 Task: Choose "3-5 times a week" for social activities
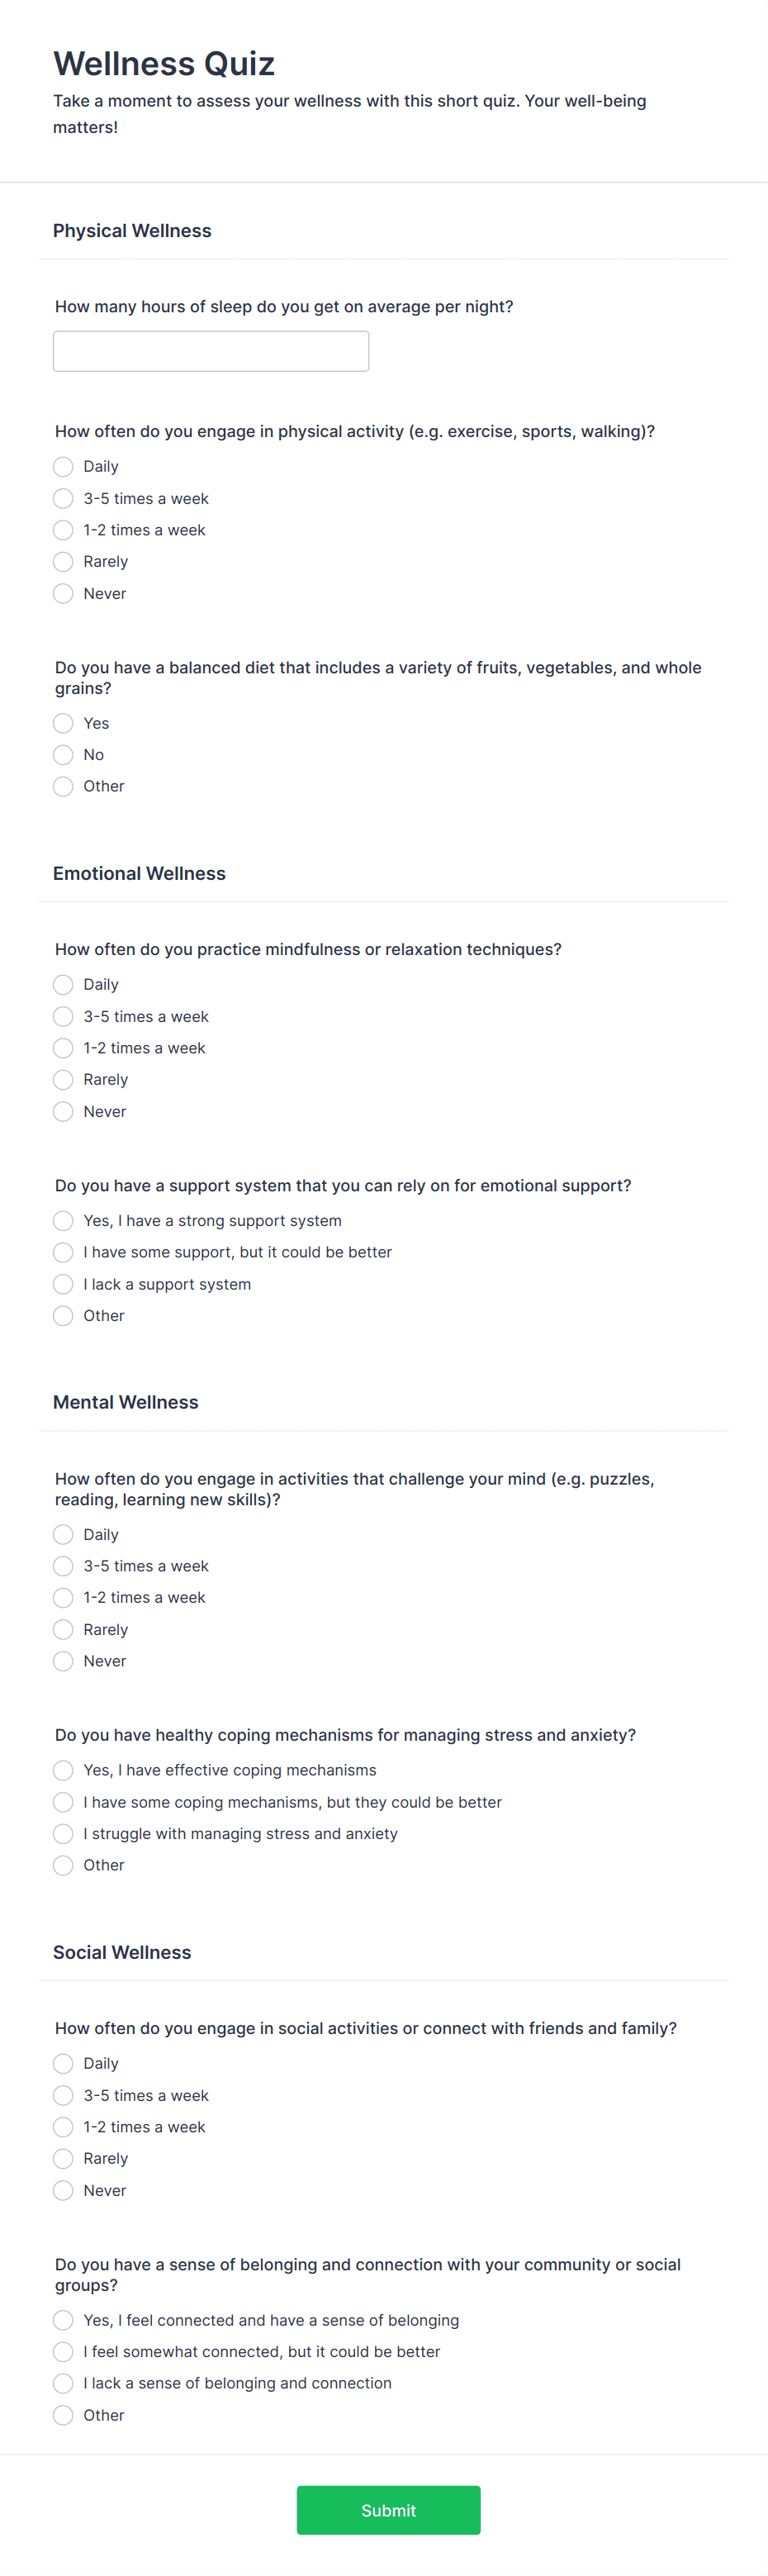click(63, 2095)
